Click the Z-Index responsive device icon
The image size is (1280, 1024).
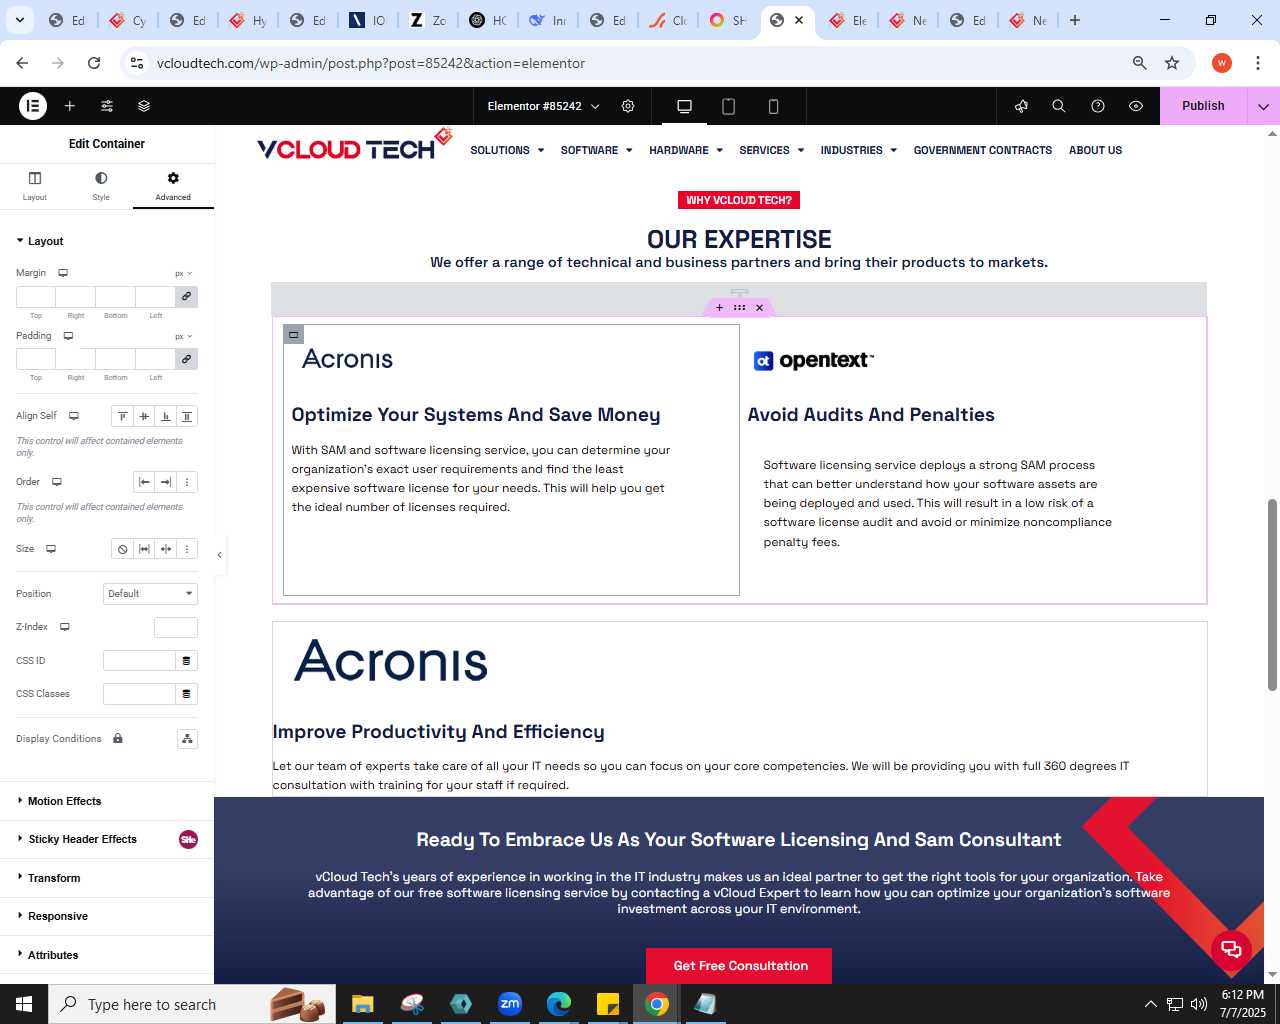click(65, 627)
